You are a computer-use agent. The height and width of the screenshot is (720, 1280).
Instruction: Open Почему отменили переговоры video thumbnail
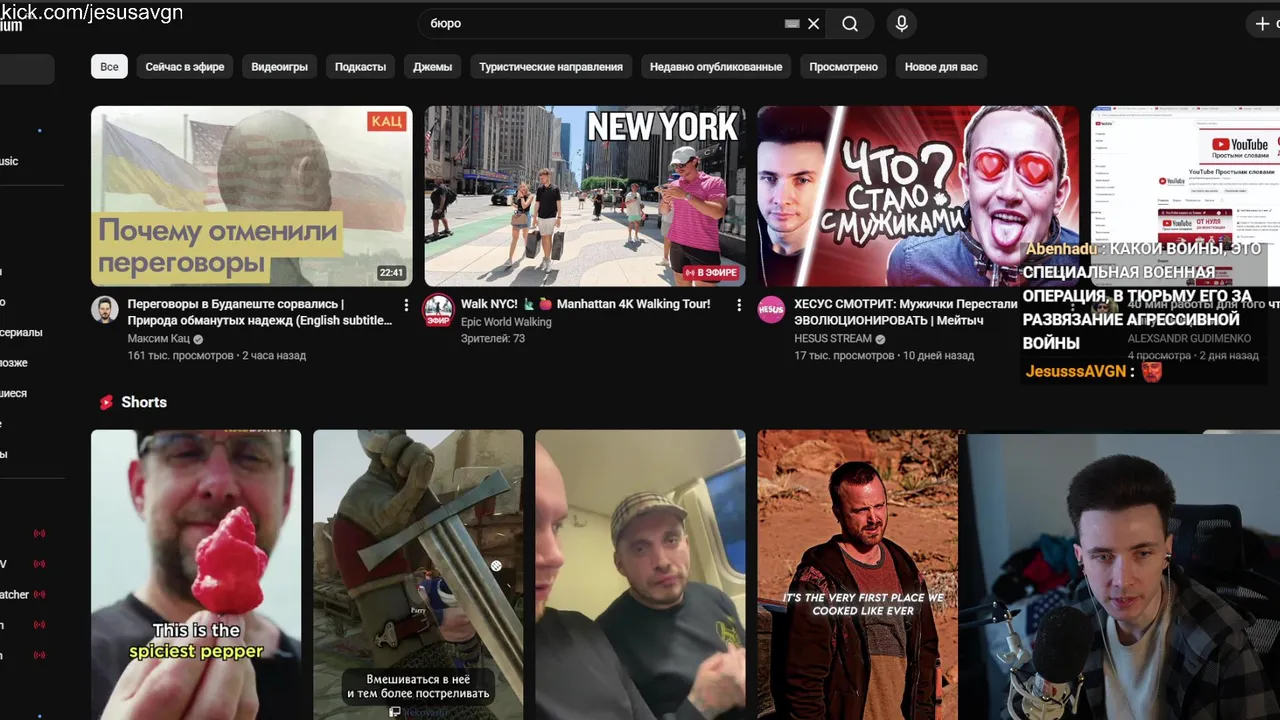[252, 196]
